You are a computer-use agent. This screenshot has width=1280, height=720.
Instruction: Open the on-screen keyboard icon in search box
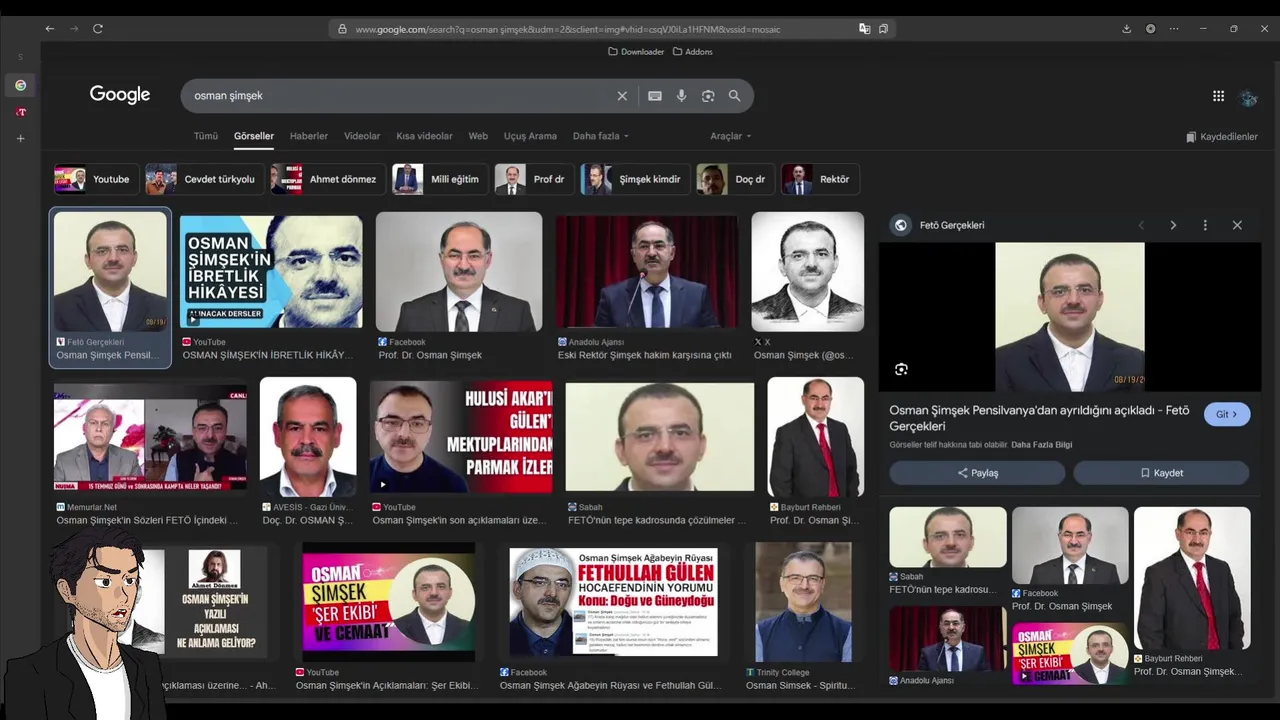tap(655, 96)
